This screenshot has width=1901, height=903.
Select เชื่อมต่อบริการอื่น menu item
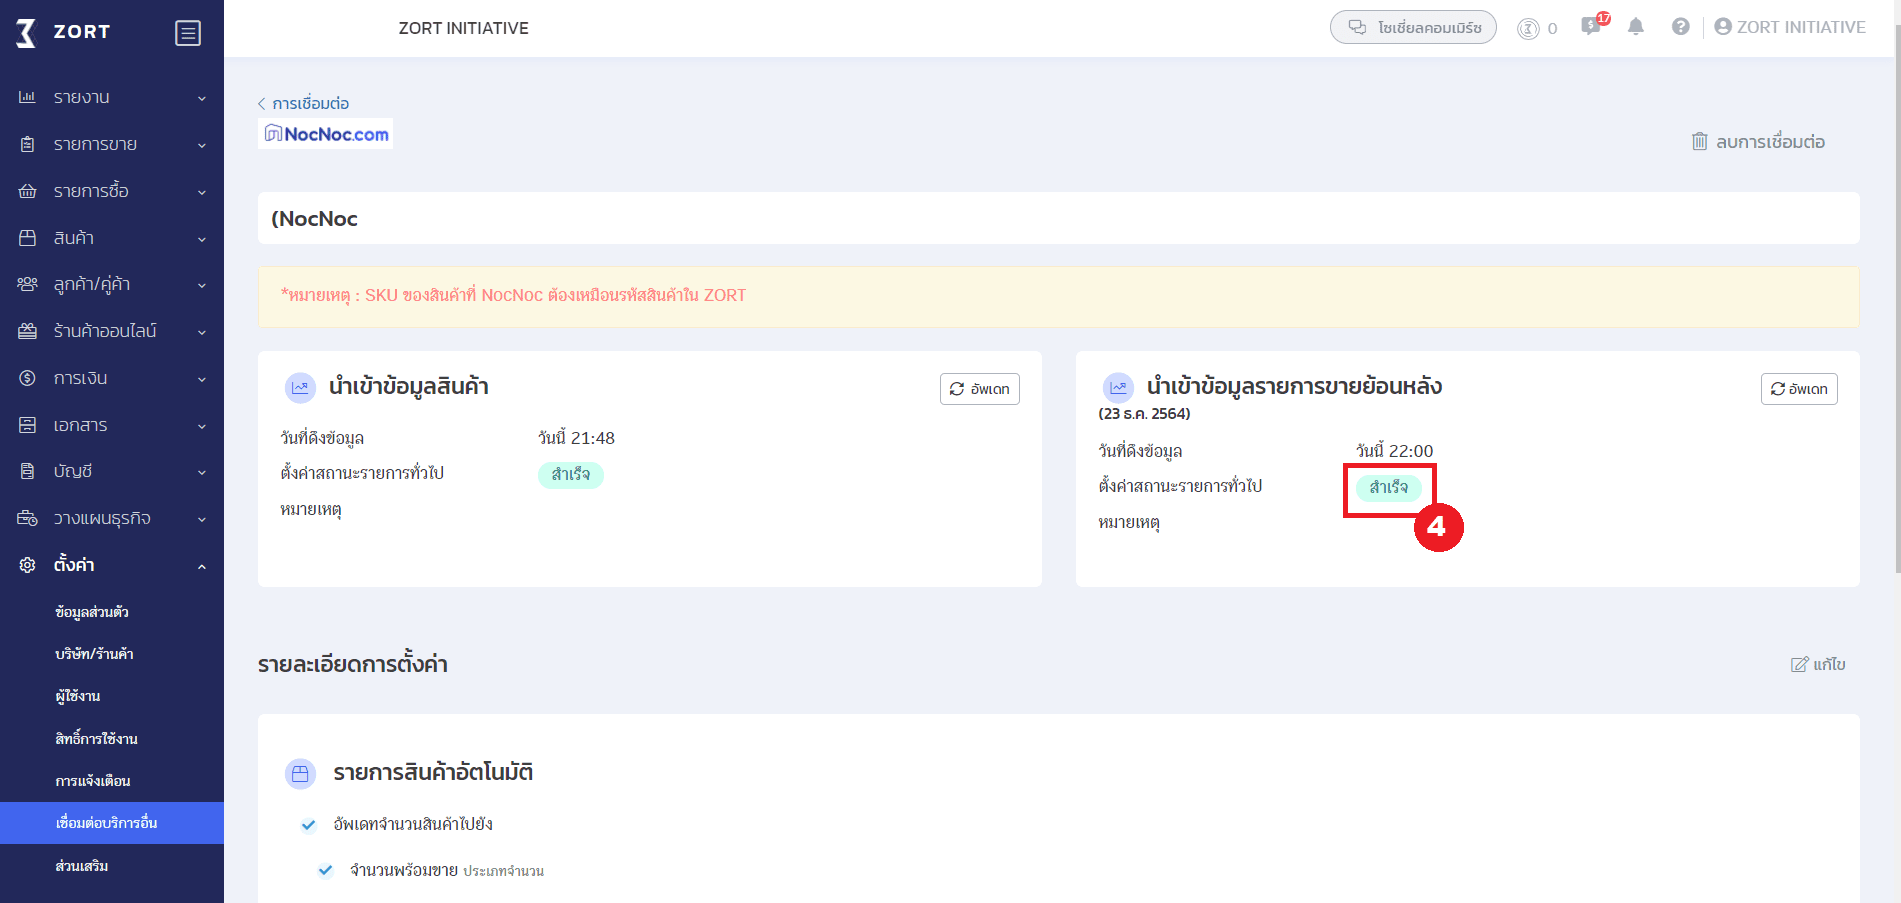112,823
